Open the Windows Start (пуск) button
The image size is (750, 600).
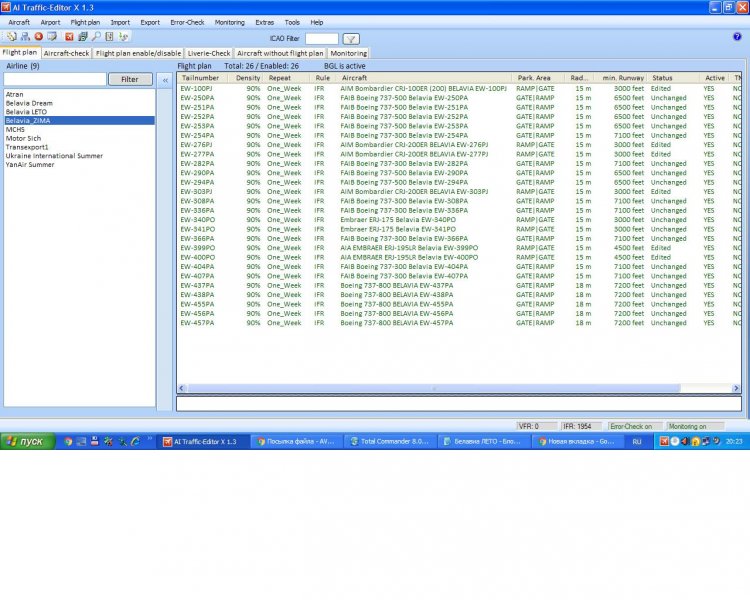tap(28, 442)
